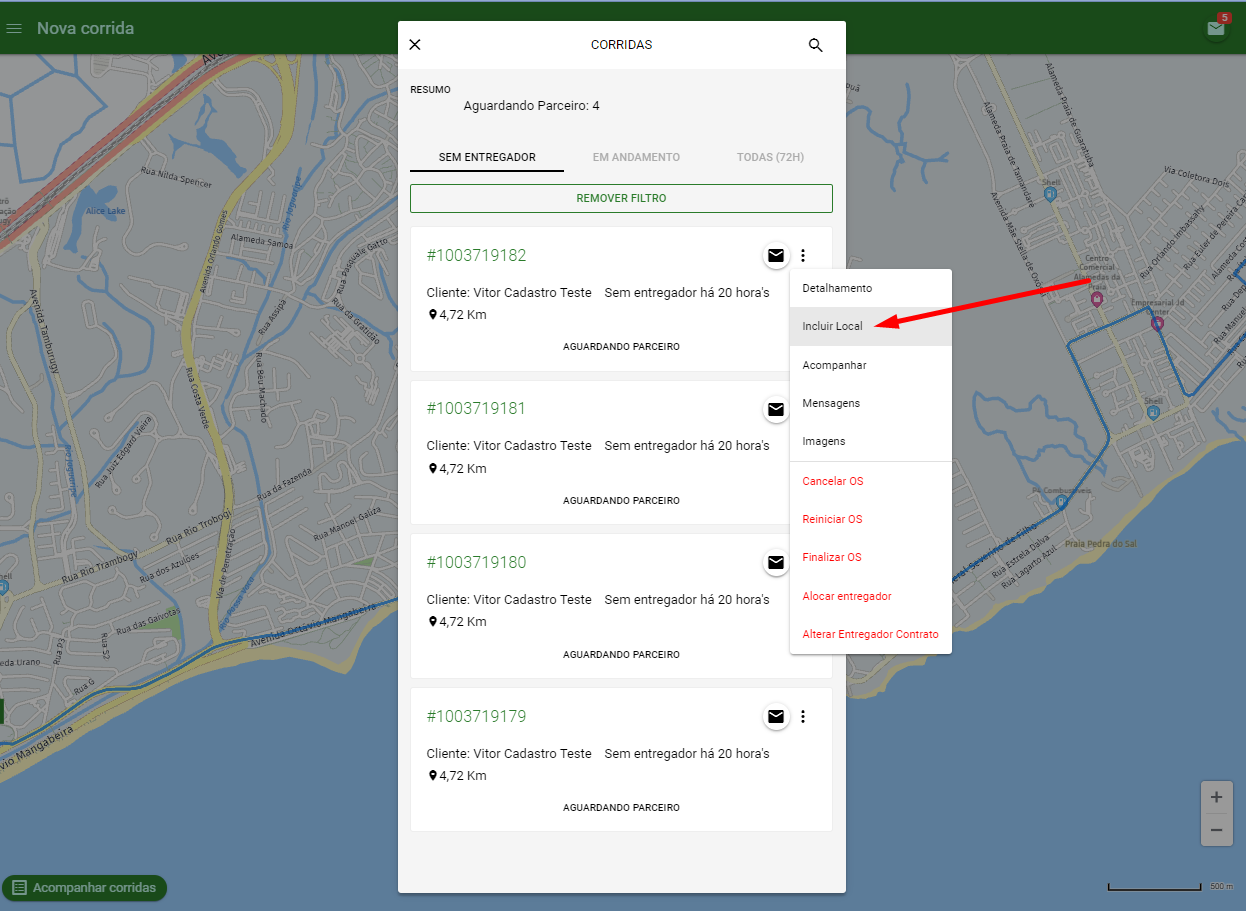Open the notifications mail icon with badge 5
The image size is (1246, 911).
1216,28
